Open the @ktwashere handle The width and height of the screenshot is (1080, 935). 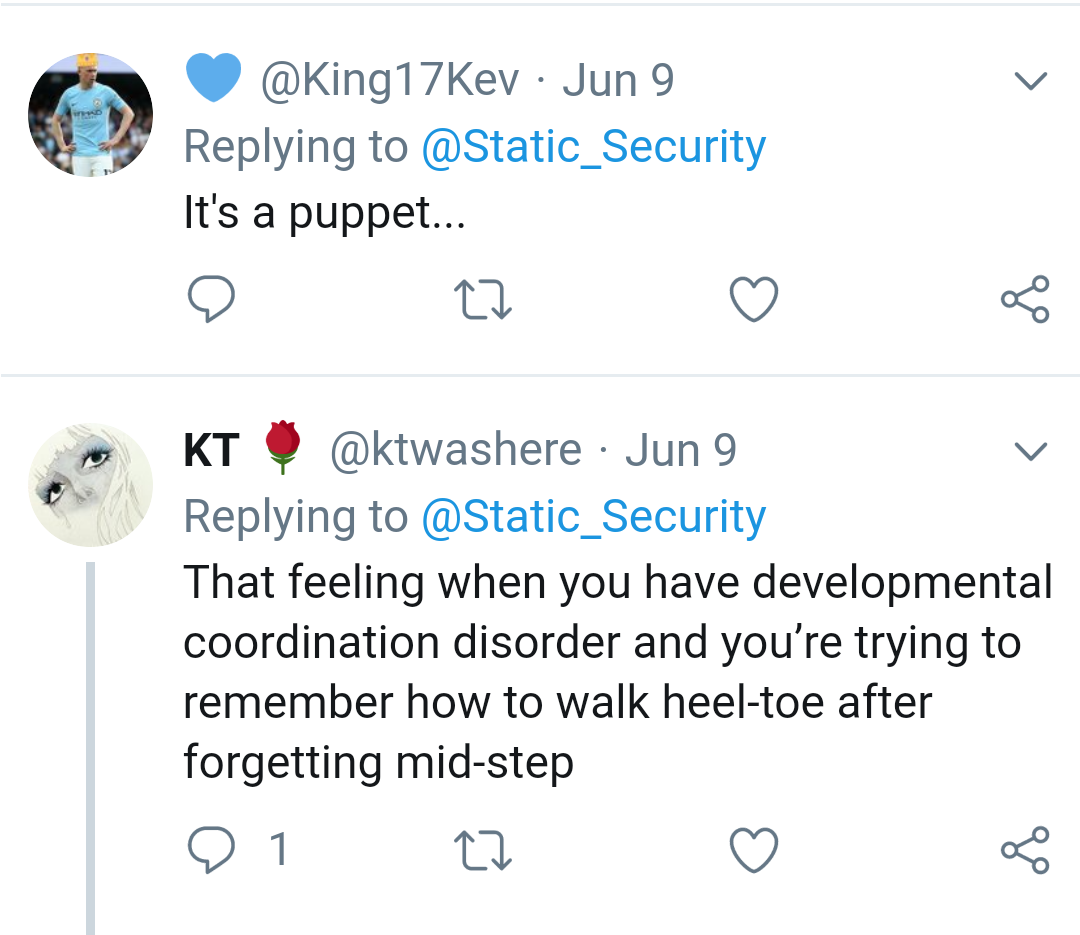pos(454,451)
